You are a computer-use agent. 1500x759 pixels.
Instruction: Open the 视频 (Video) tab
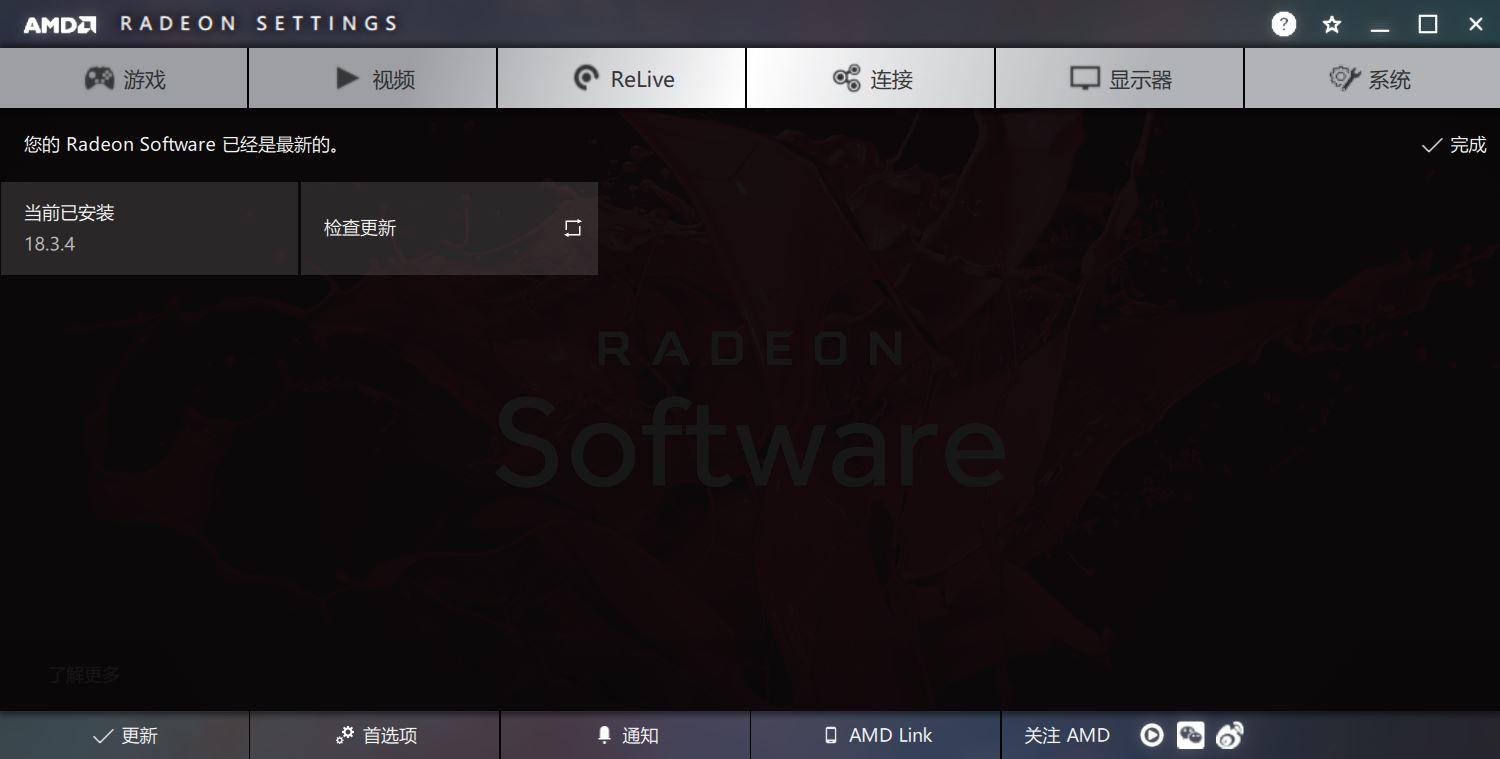click(373, 78)
